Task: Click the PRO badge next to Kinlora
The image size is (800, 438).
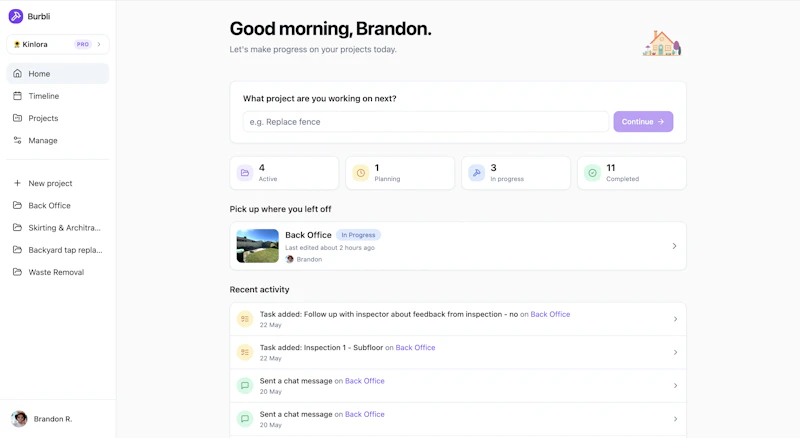Action: tap(83, 44)
